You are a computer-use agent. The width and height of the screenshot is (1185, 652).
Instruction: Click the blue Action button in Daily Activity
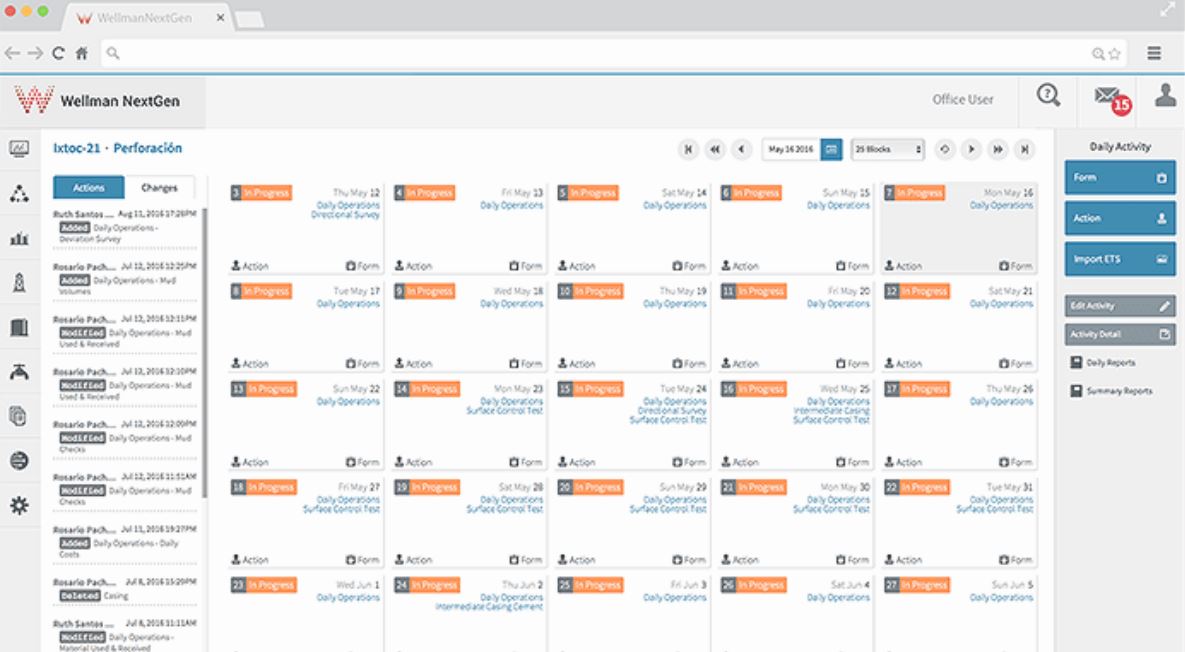pyautogui.click(x=1120, y=218)
